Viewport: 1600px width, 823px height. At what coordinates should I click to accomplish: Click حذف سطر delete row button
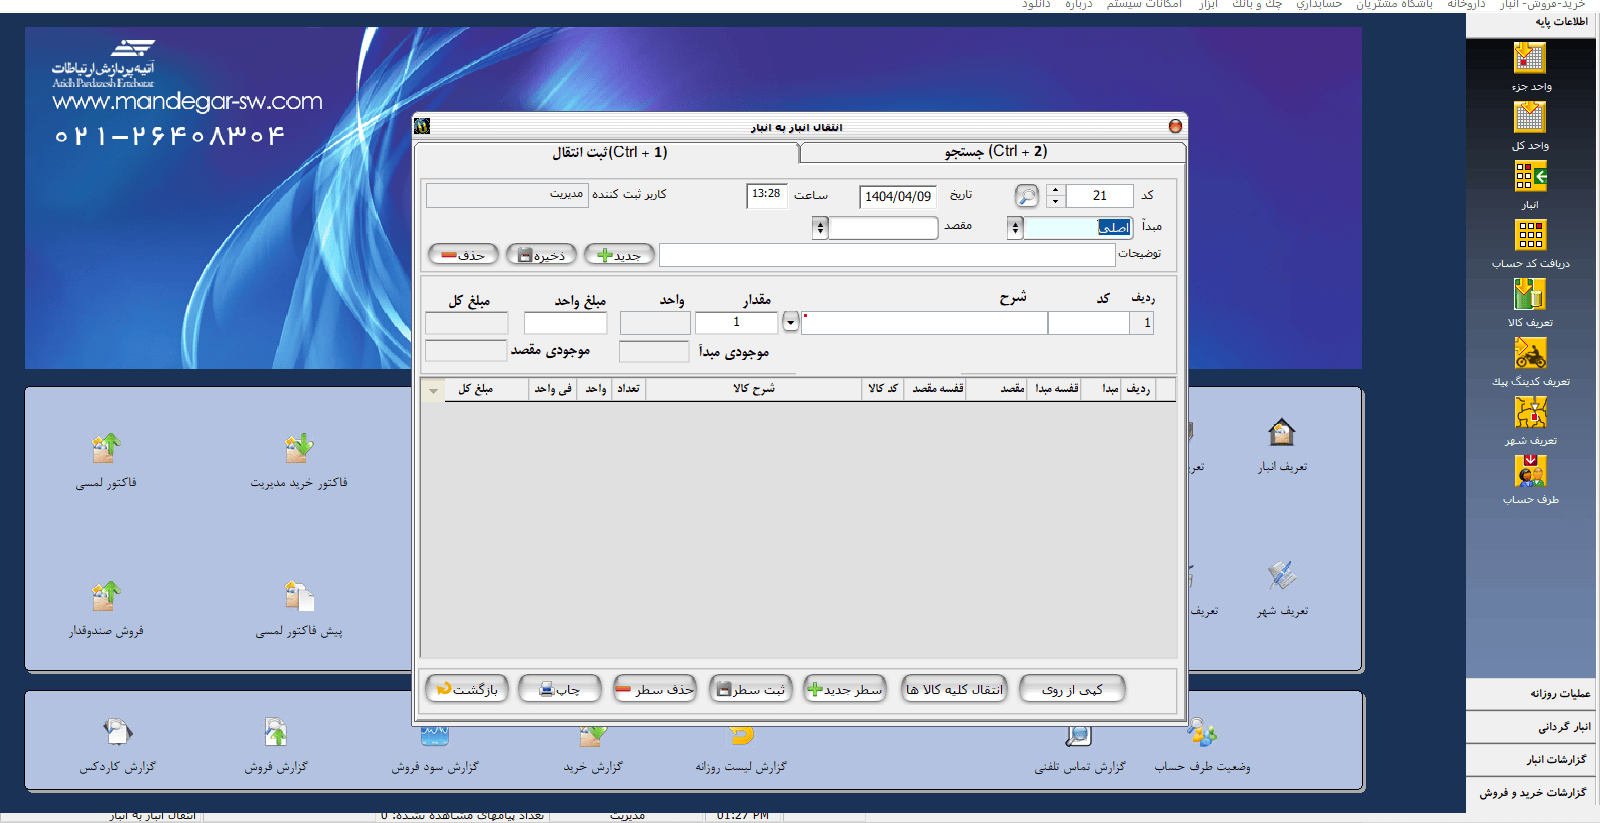[x=654, y=689]
